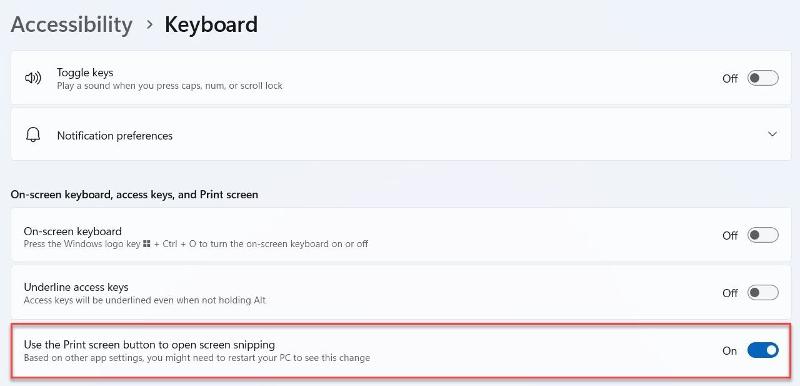Image resolution: width=800 pixels, height=386 pixels.
Task: Select the On-screen keyboard setting title
Action: [72, 231]
